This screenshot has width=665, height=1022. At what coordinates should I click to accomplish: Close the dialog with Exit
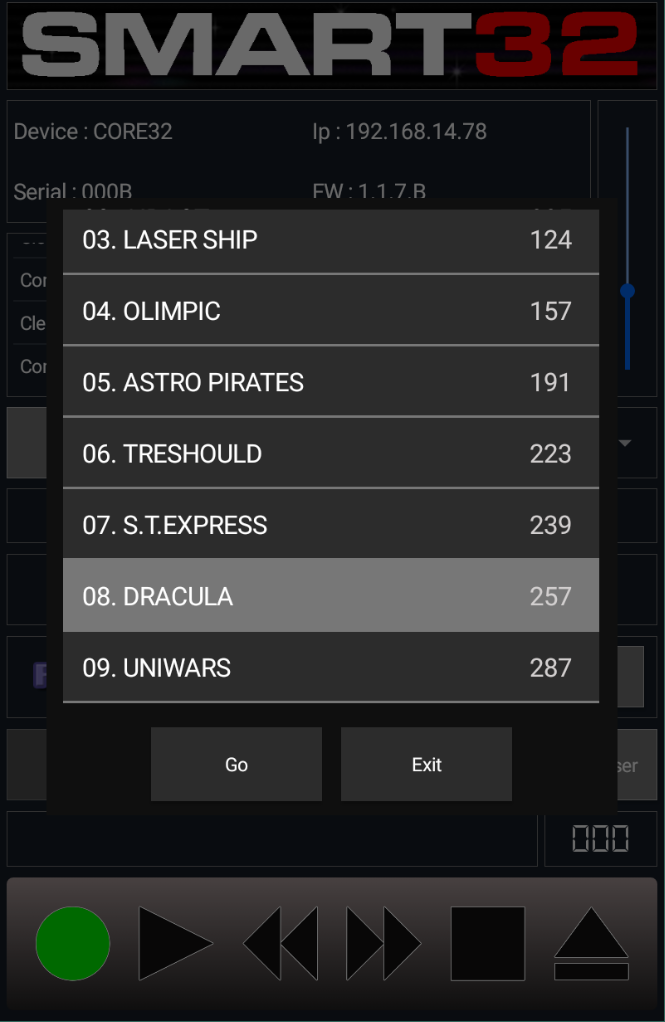[x=426, y=764]
